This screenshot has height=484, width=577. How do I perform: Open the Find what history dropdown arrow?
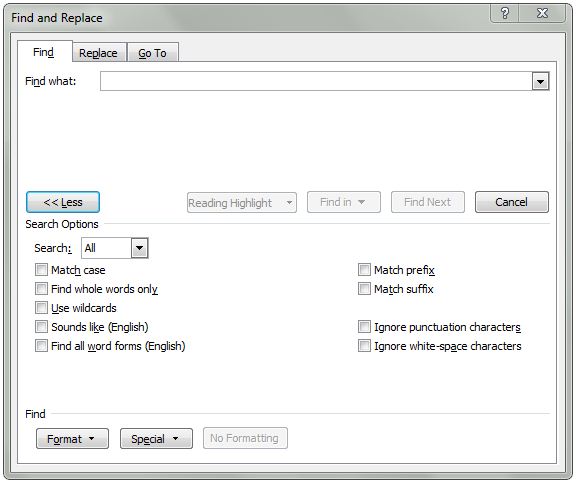click(540, 81)
